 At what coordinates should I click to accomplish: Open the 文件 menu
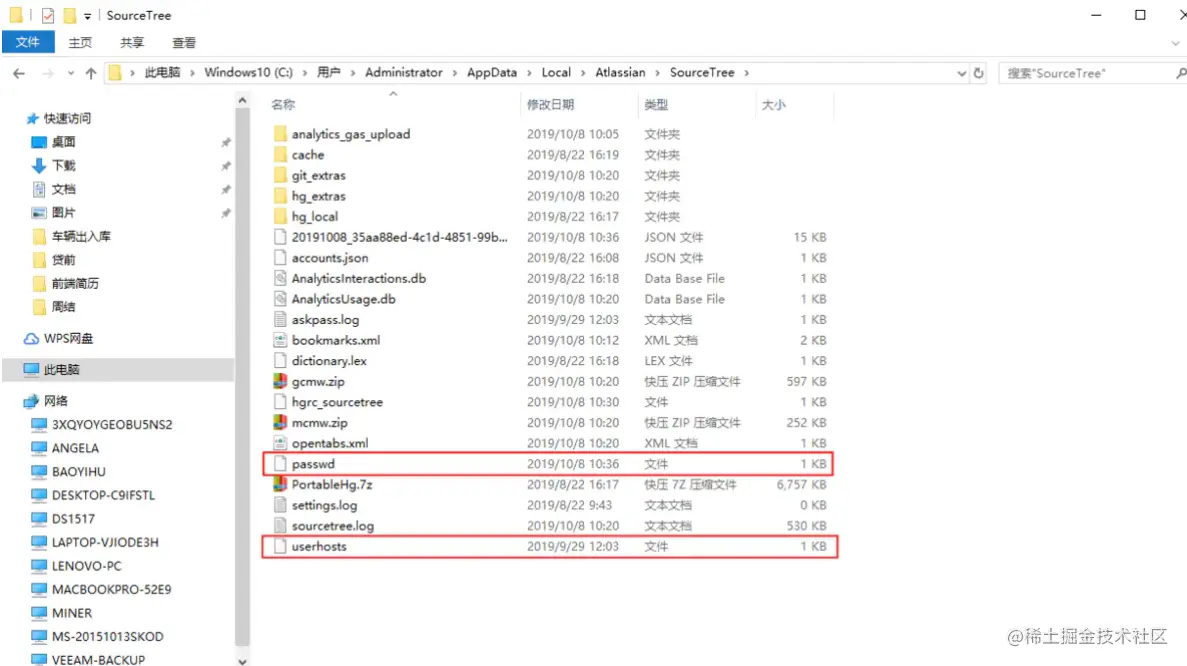(x=28, y=42)
